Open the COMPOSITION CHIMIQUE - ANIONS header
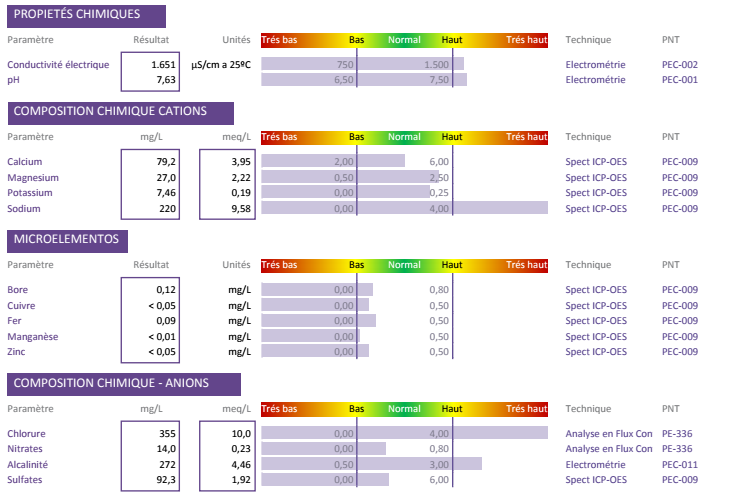This screenshot has height=497, width=742. [x=124, y=384]
